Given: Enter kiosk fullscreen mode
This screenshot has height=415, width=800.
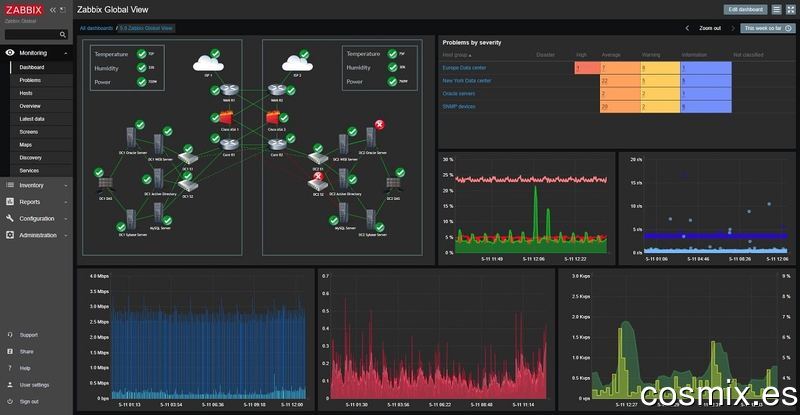Looking at the screenshot, I should (x=790, y=10).
